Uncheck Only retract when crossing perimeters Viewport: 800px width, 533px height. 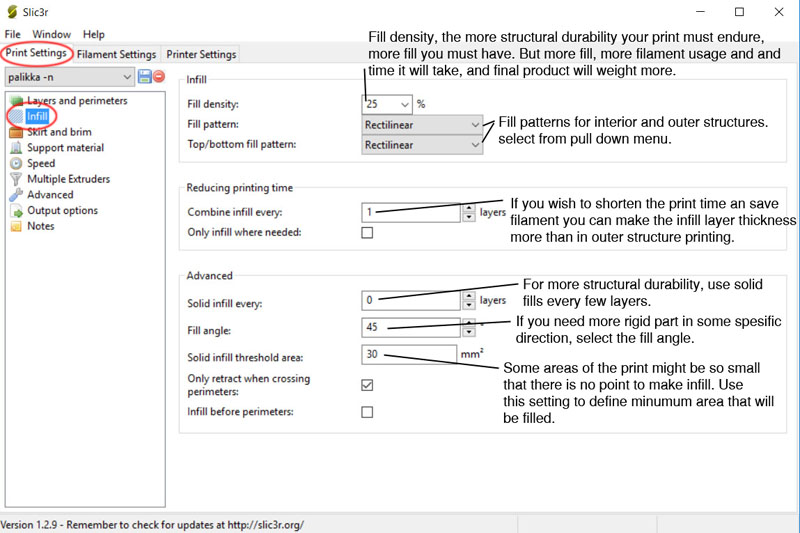(x=367, y=385)
